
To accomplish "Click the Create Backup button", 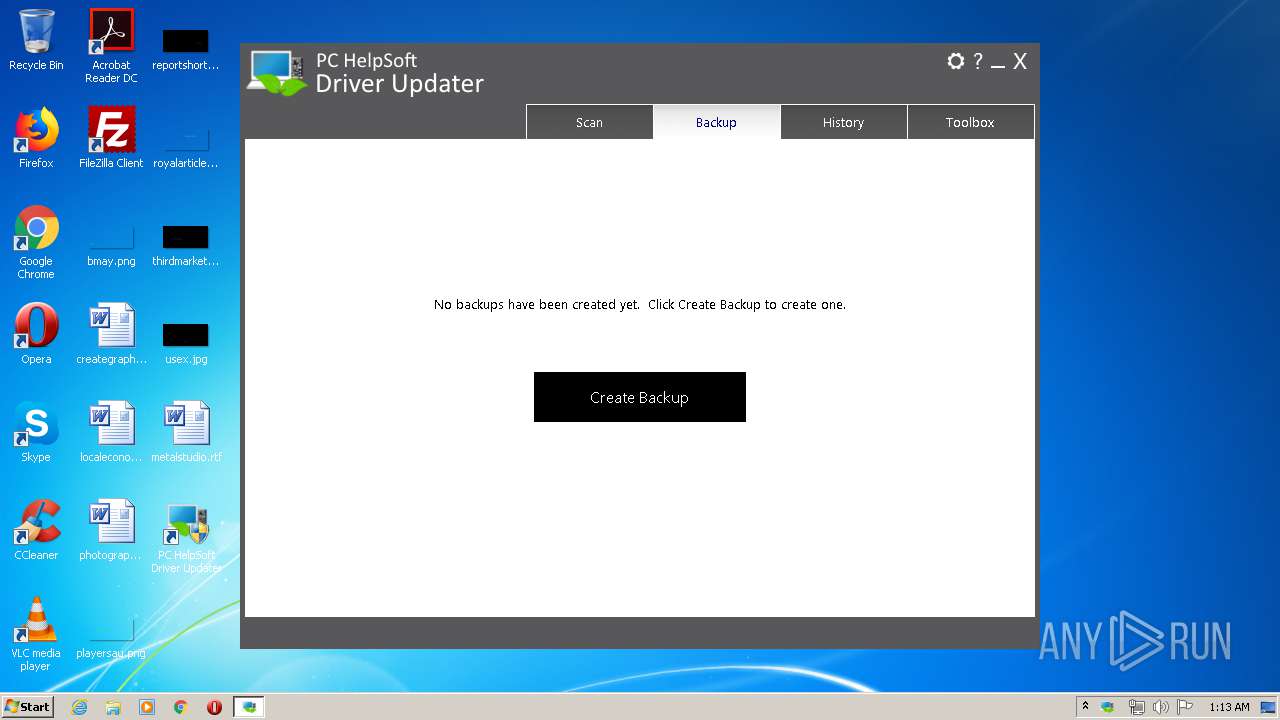I will click(640, 397).
